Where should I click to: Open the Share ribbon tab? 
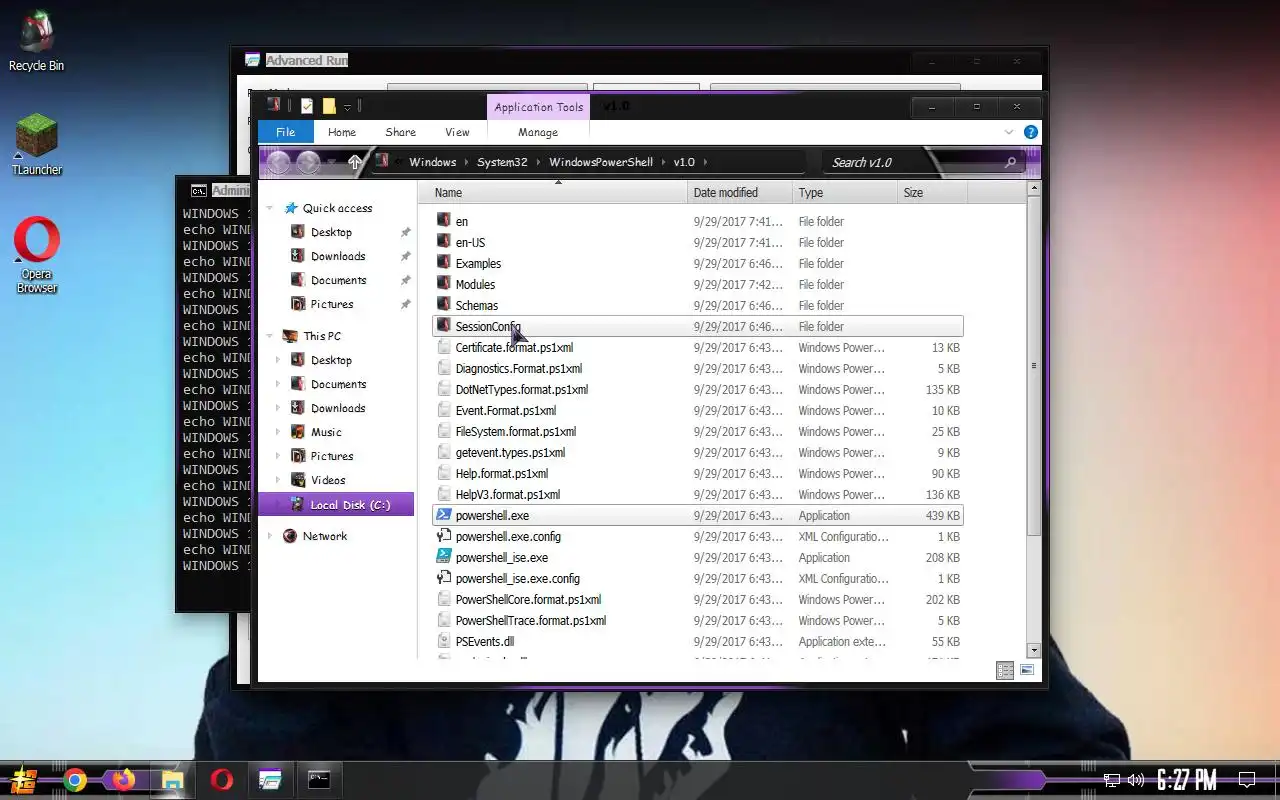coord(401,132)
